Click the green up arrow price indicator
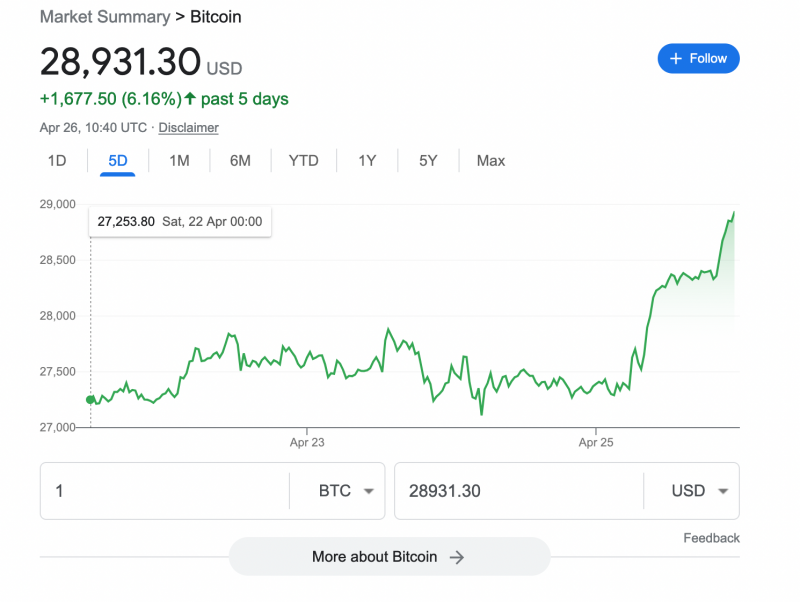800x602 pixels. 190,98
